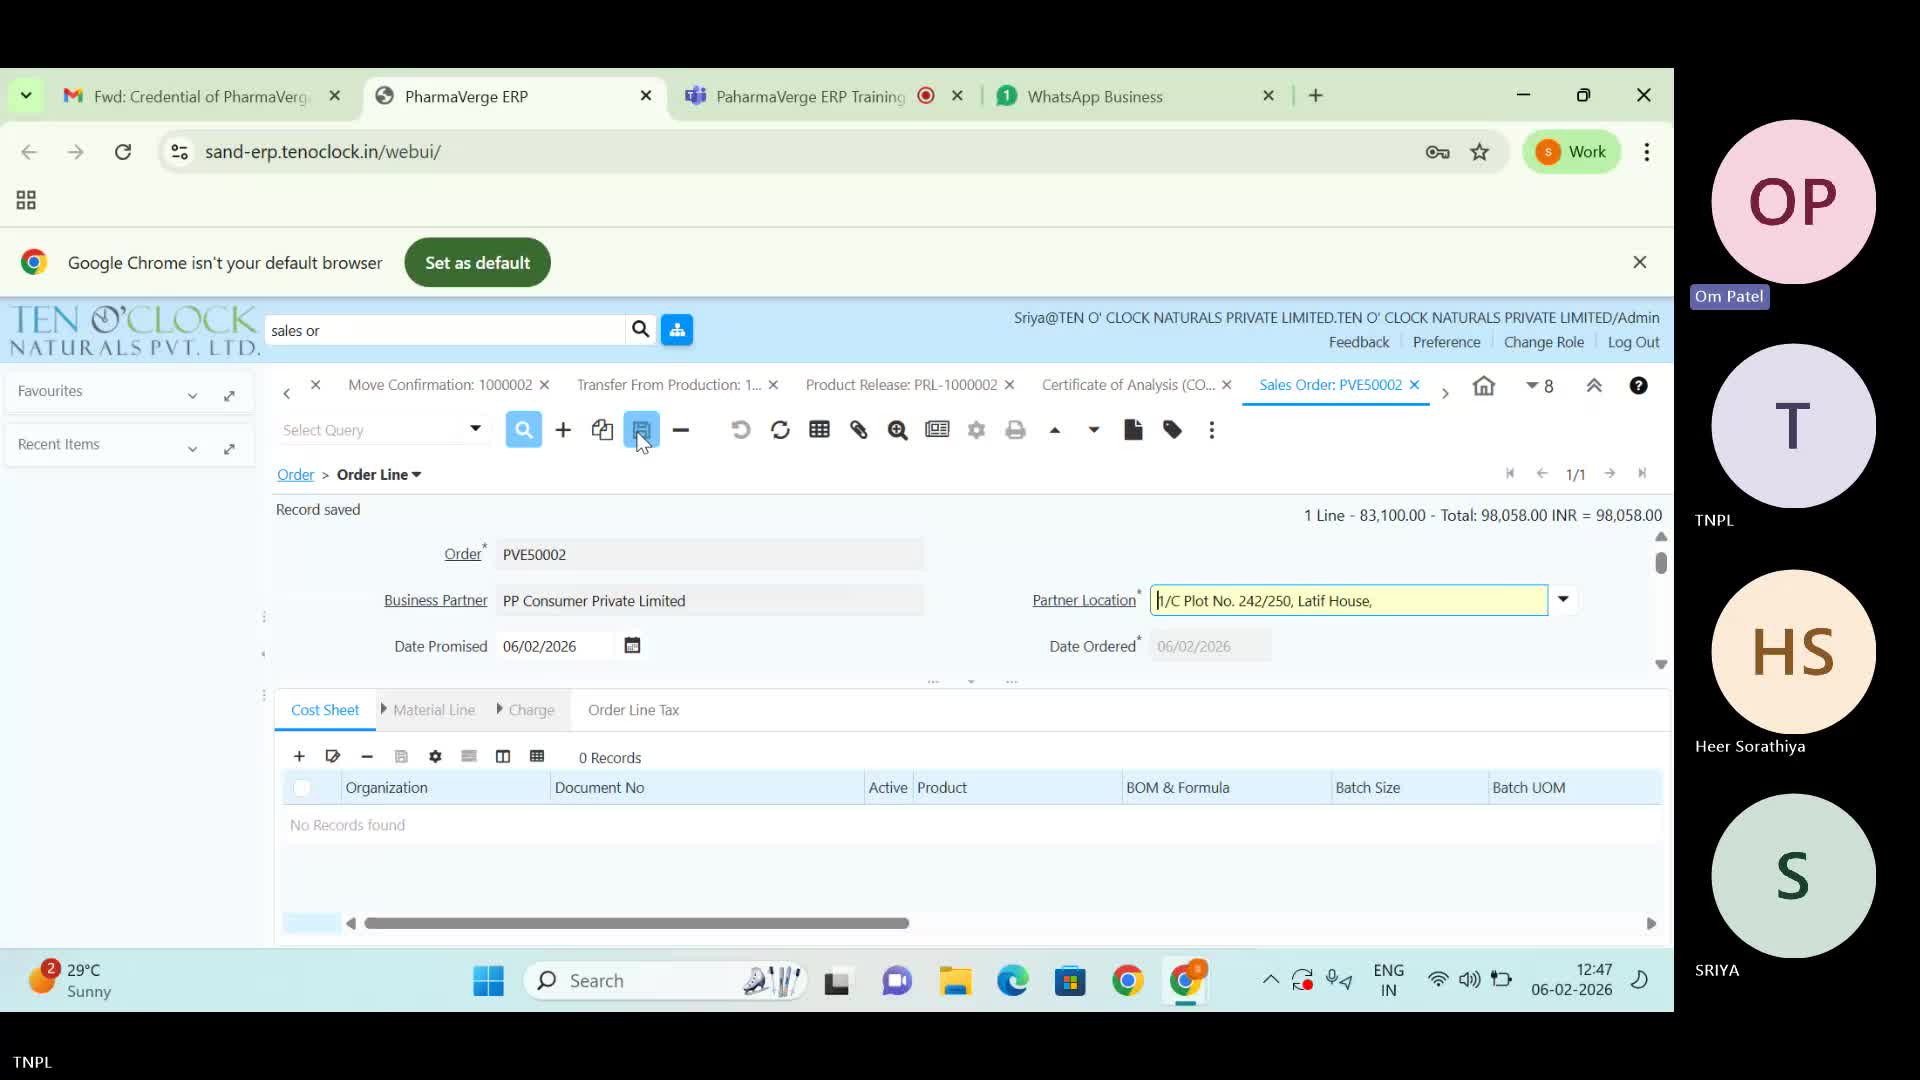This screenshot has width=1920, height=1080.
Task: Open the edit pencil icon in Cost Sheet toolbar
Action: click(332, 757)
